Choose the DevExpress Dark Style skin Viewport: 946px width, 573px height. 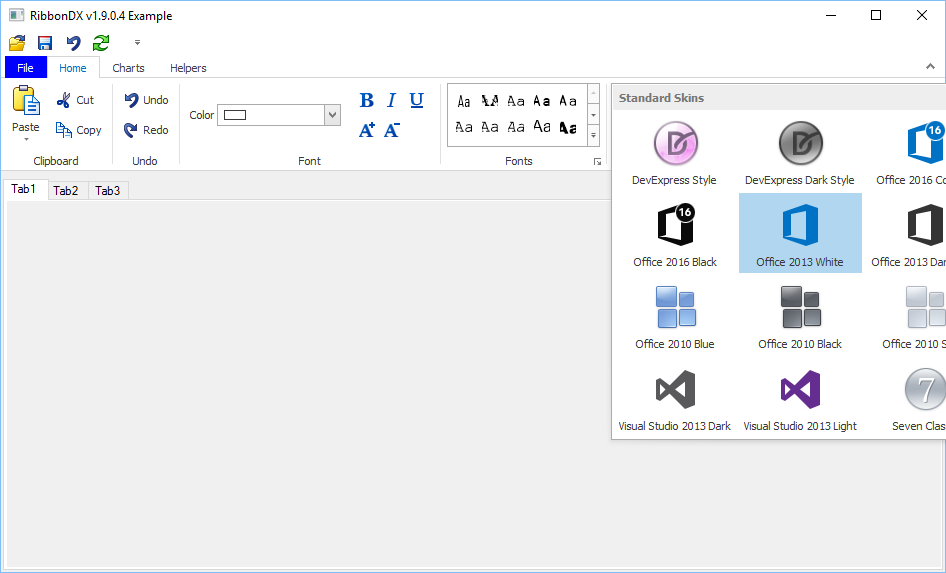800,153
